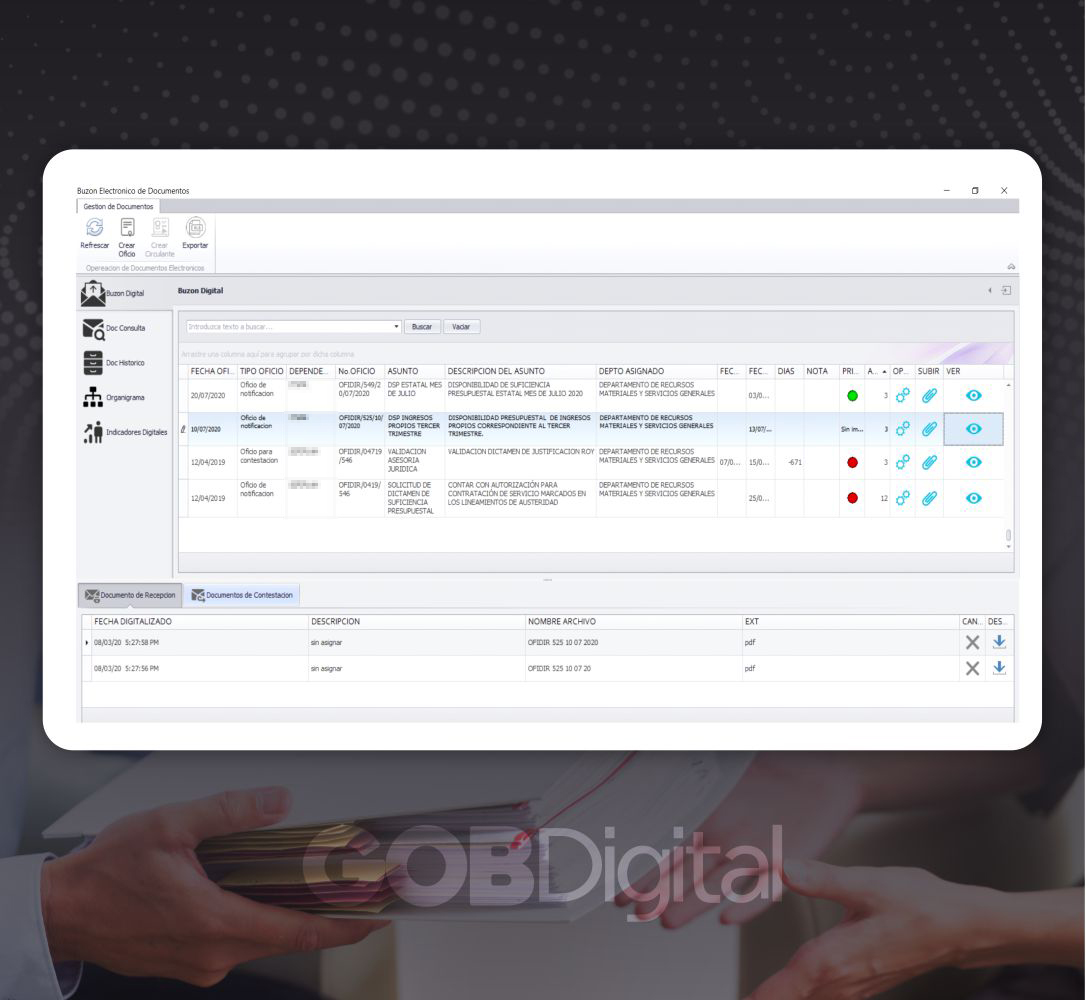
Task: Open the Organigrama sidebar section
Action: [115, 397]
